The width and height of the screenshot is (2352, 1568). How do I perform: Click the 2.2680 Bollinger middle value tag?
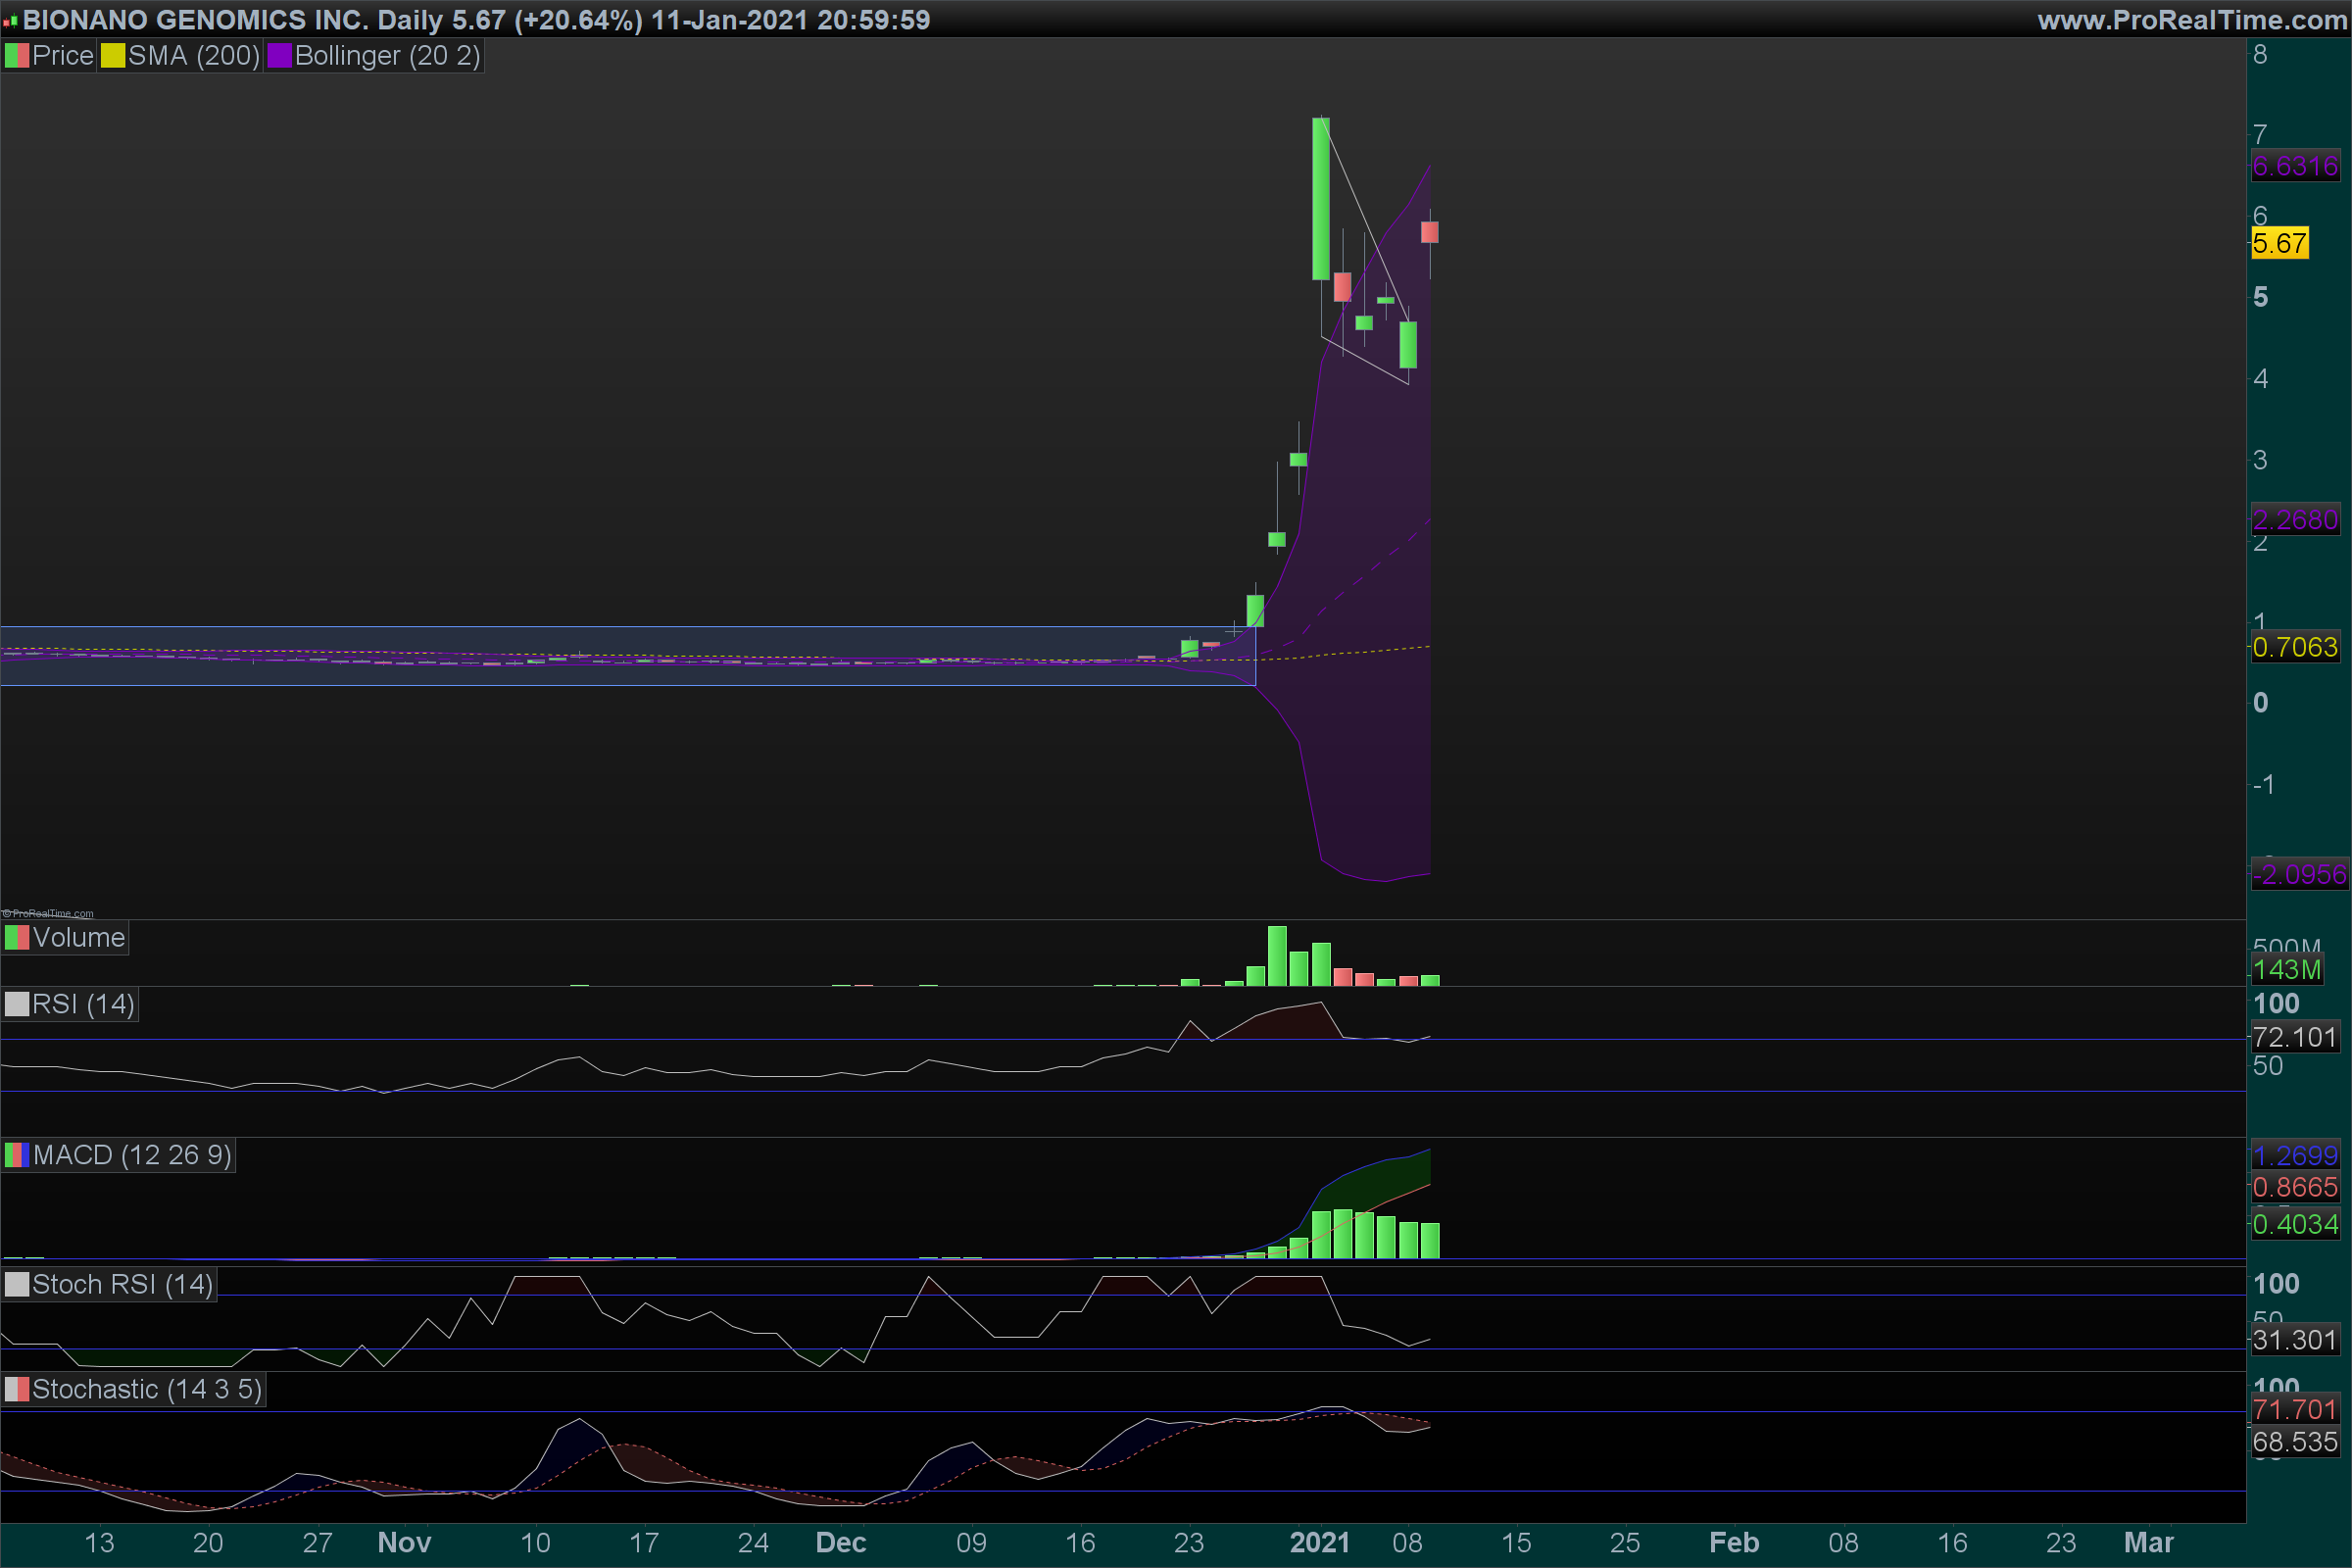pos(2294,520)
